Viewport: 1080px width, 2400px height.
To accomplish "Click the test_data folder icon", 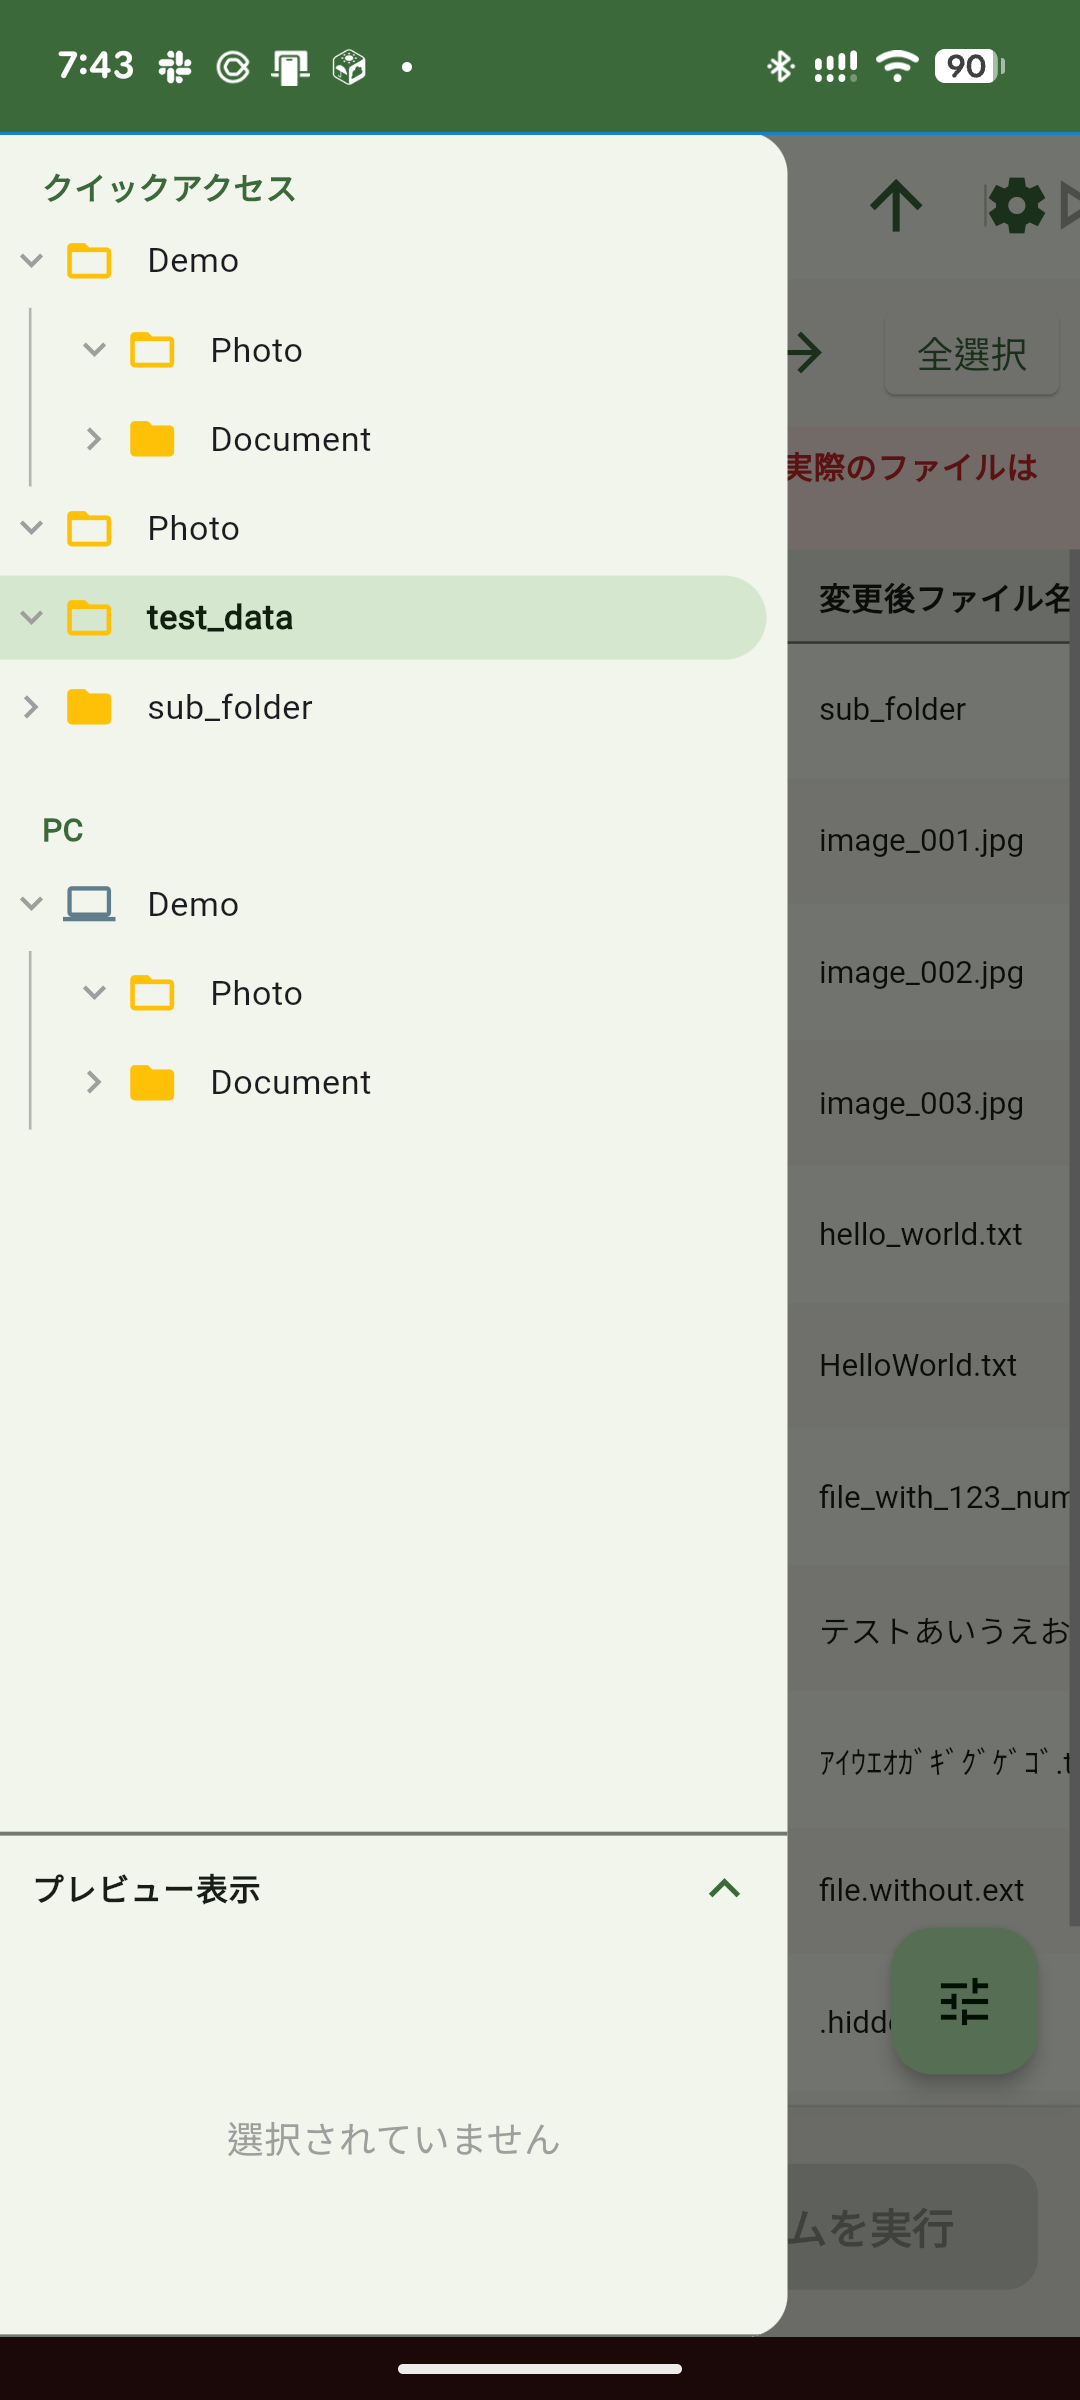I will click(x=89, y=618).
